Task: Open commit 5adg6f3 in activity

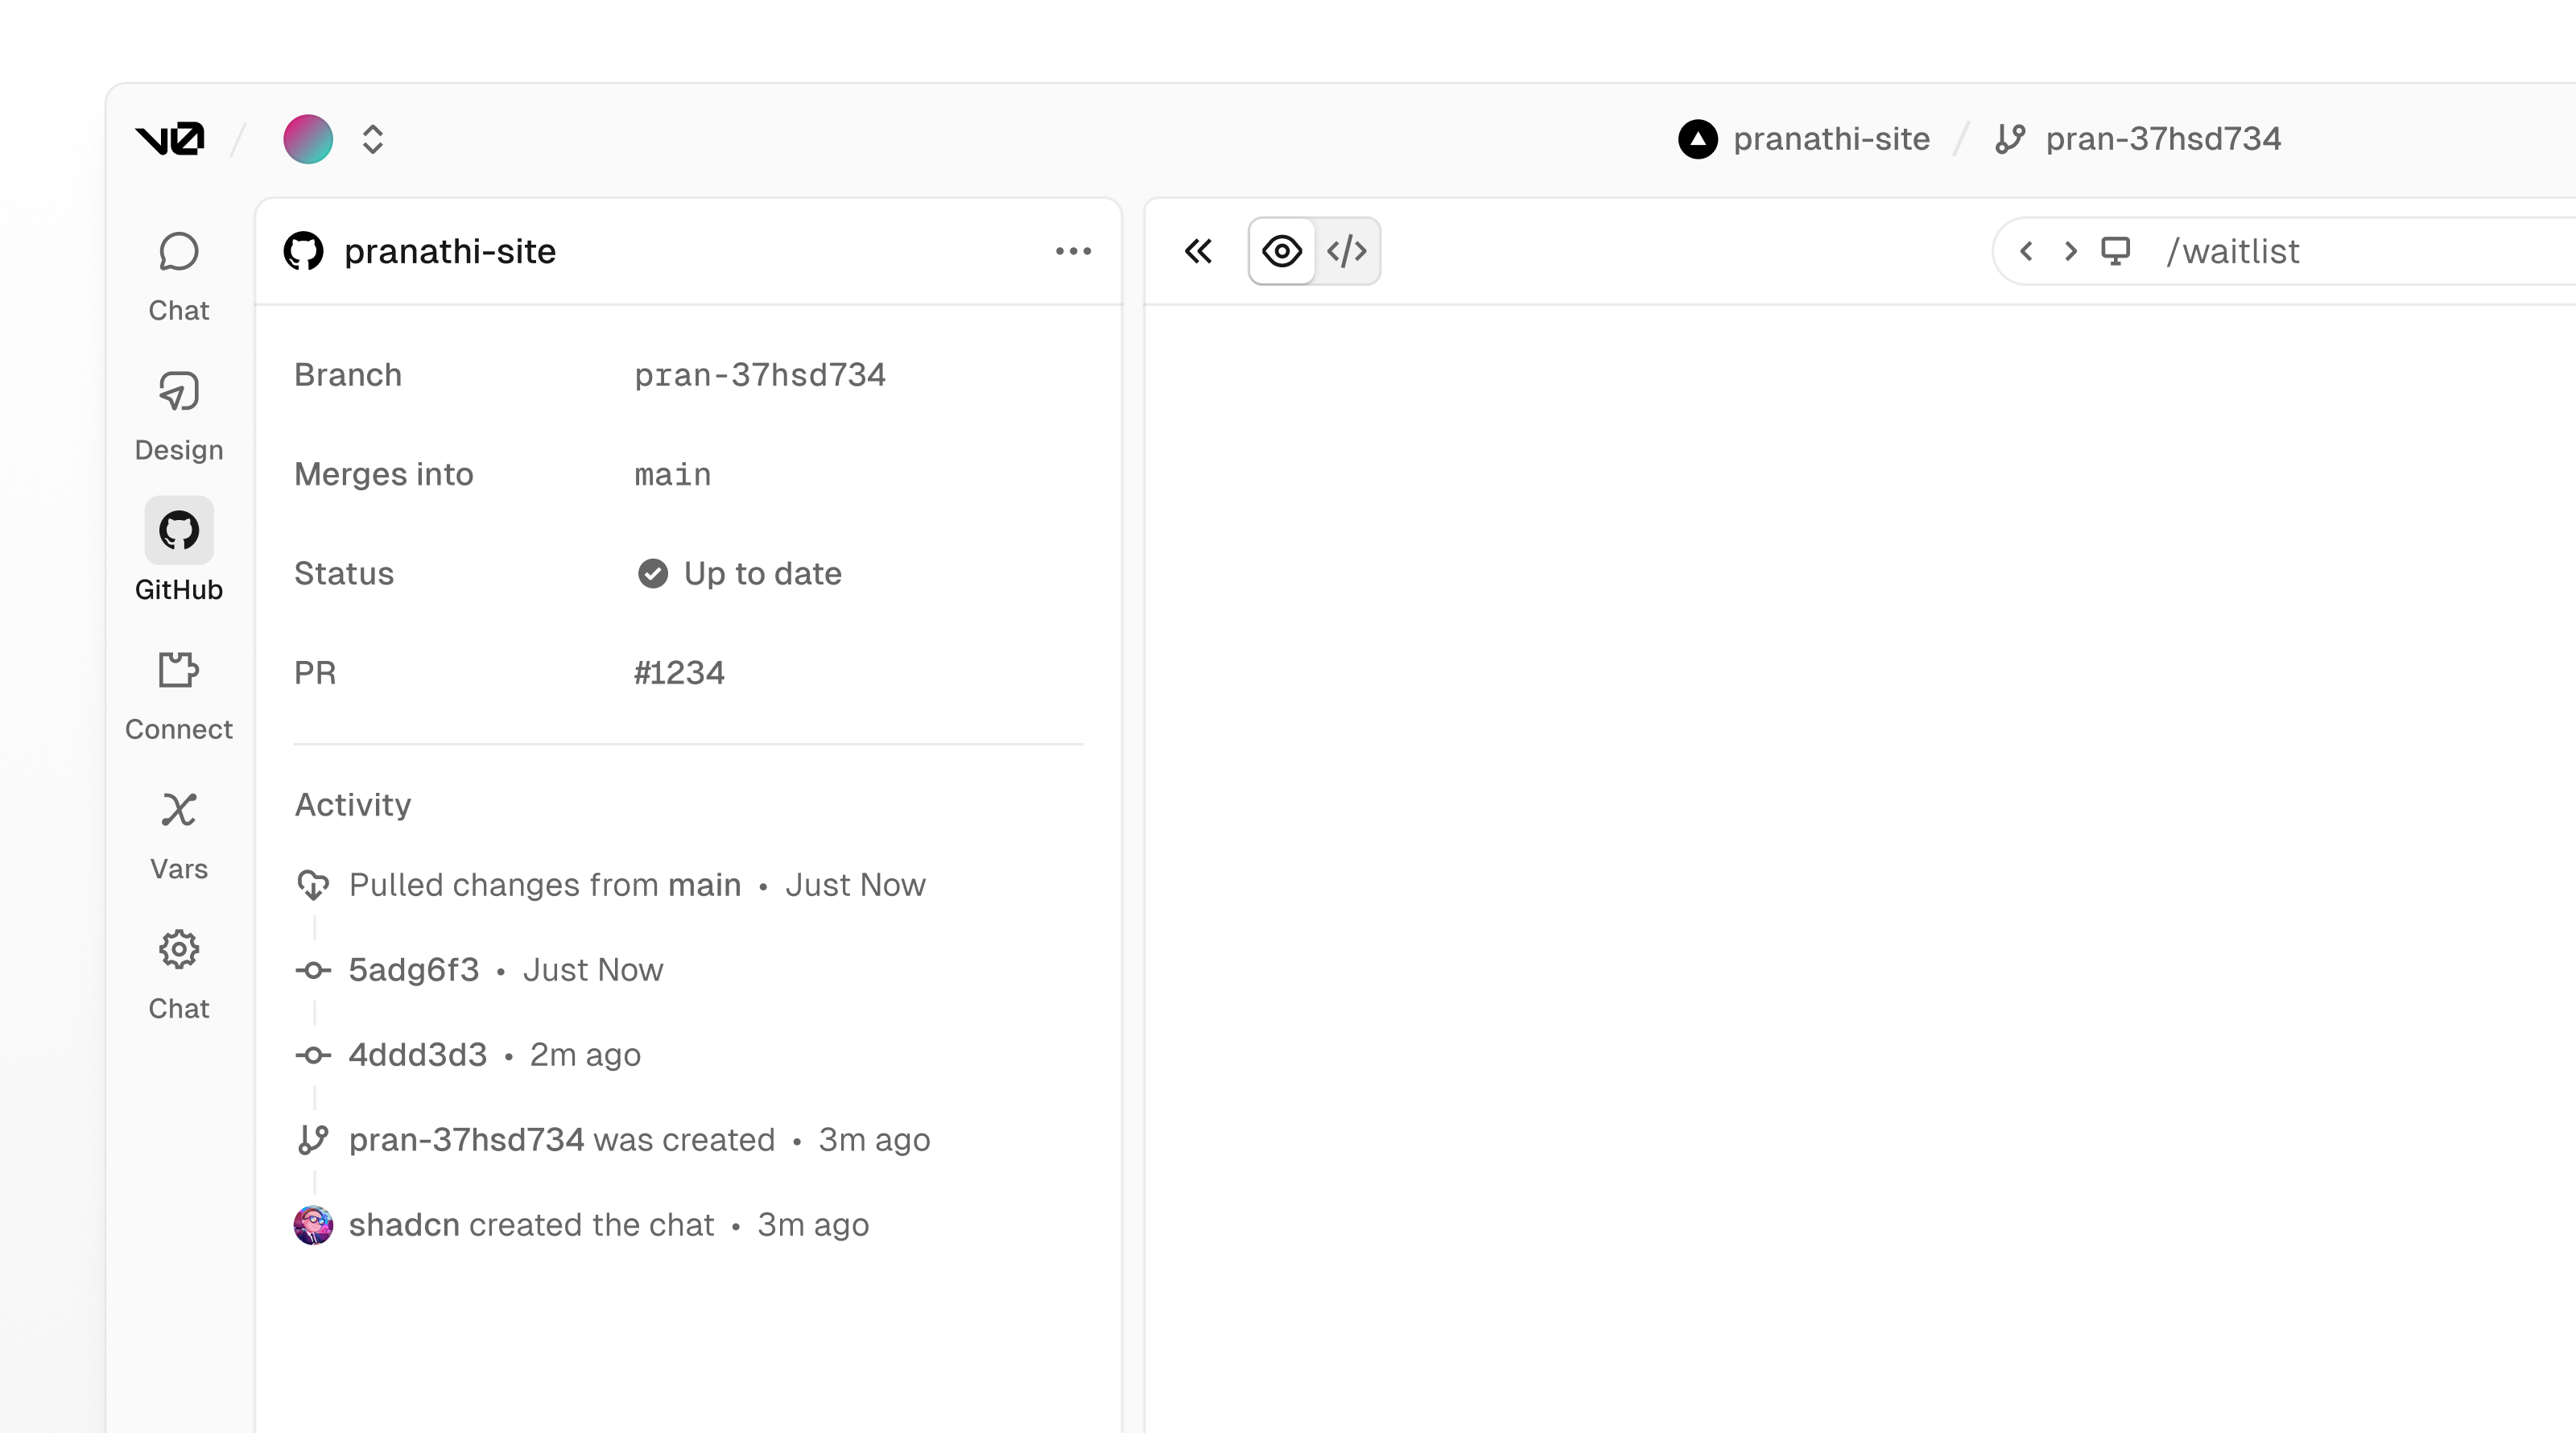Action: (x=414, y=970)
